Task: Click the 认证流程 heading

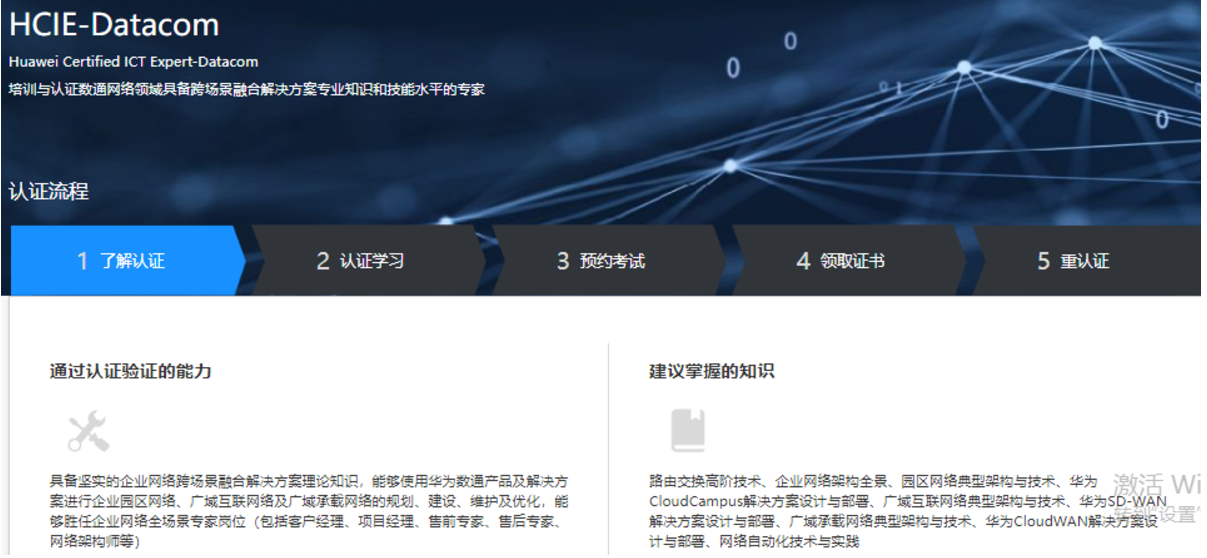Action: pyautogui.click(x=48, y=190)
